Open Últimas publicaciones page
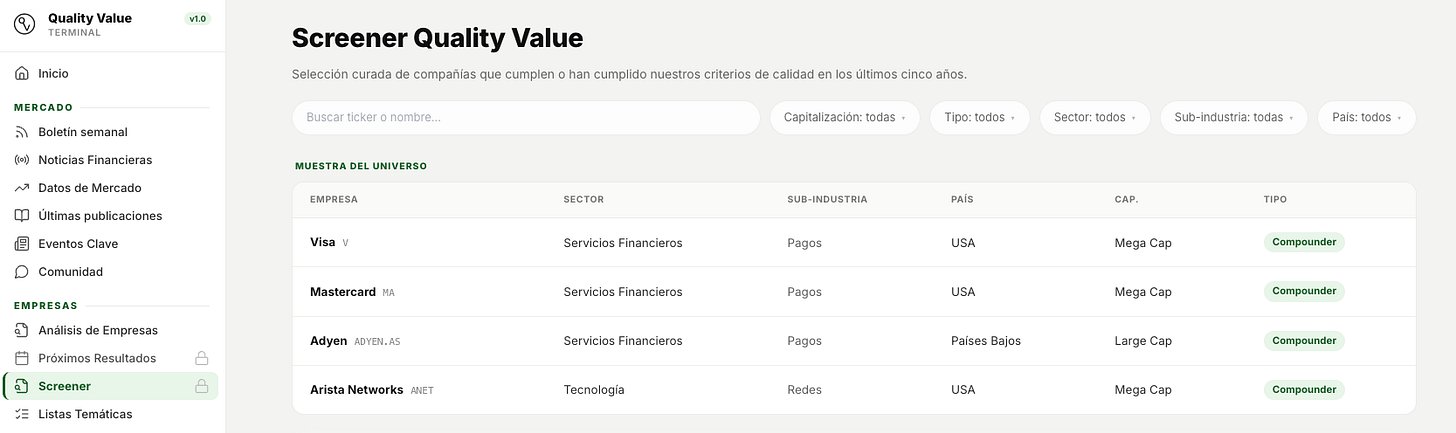This screenshot has width=1456, height=433. pyautogui.click(x=111, y=216)
